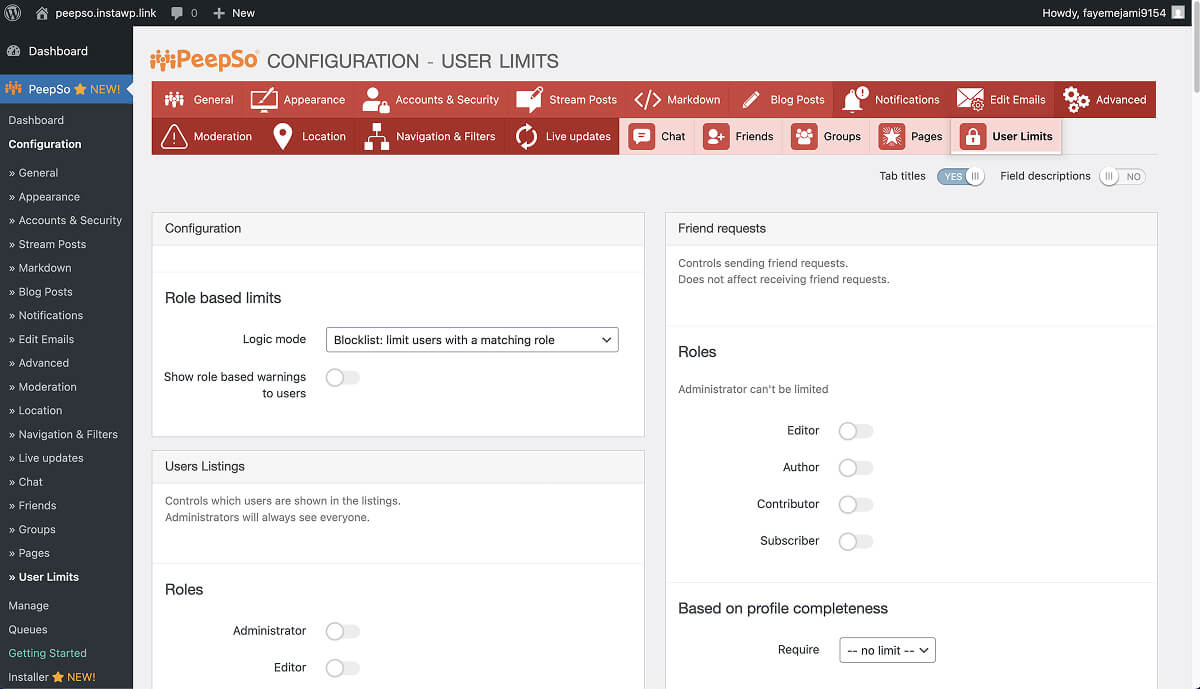Click the General people icon
Viewport: 1200px width, 689px height.
point(175,99)
